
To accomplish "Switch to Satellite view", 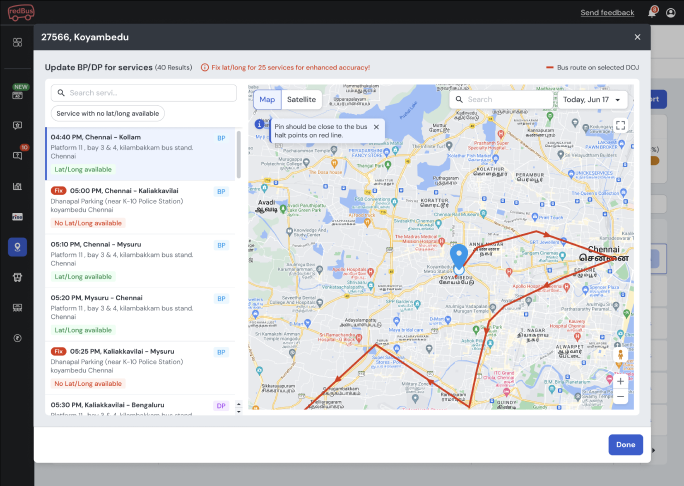I will coord(301,99).
